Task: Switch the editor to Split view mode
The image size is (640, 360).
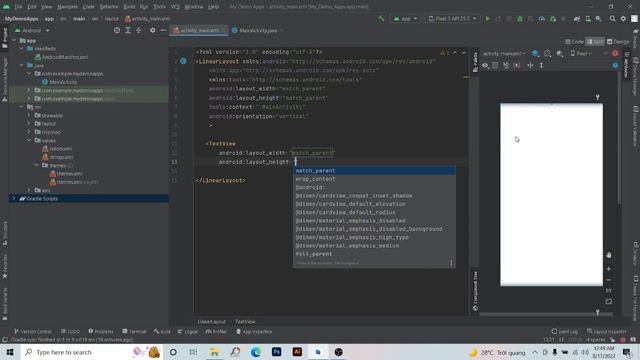Action: pos(595,42)
